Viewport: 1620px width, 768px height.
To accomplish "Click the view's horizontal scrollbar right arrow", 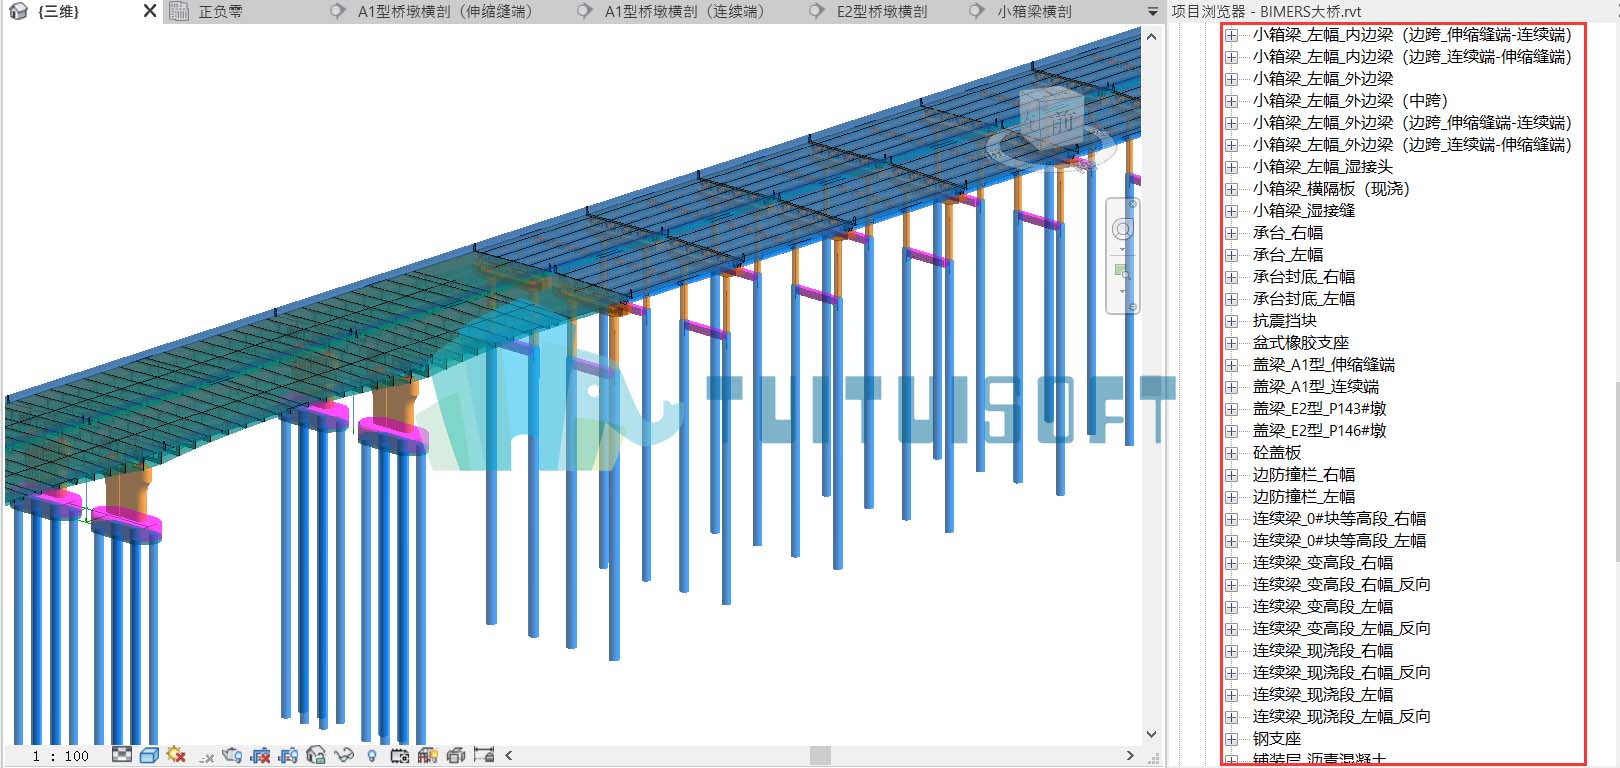I will pos(1130,755).
